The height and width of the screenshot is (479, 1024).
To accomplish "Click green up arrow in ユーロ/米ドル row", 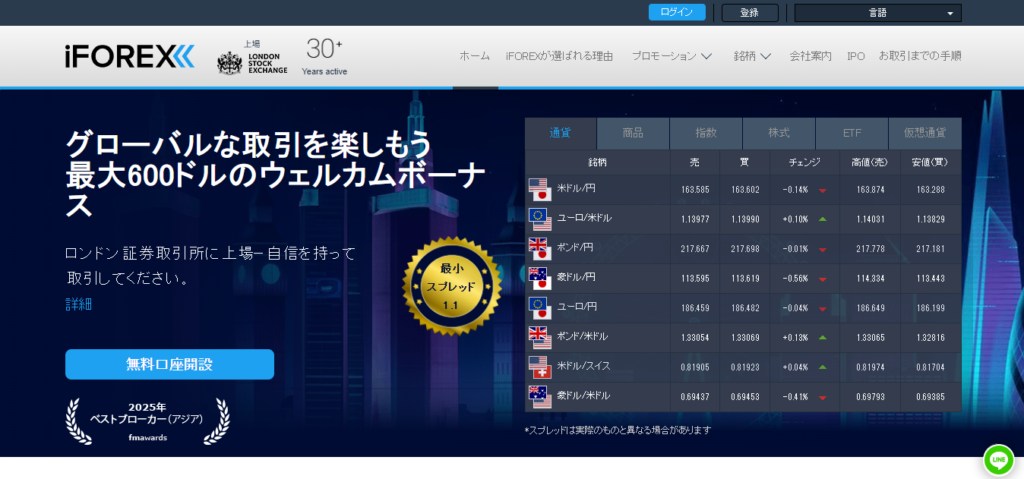I will pos(822,220).
